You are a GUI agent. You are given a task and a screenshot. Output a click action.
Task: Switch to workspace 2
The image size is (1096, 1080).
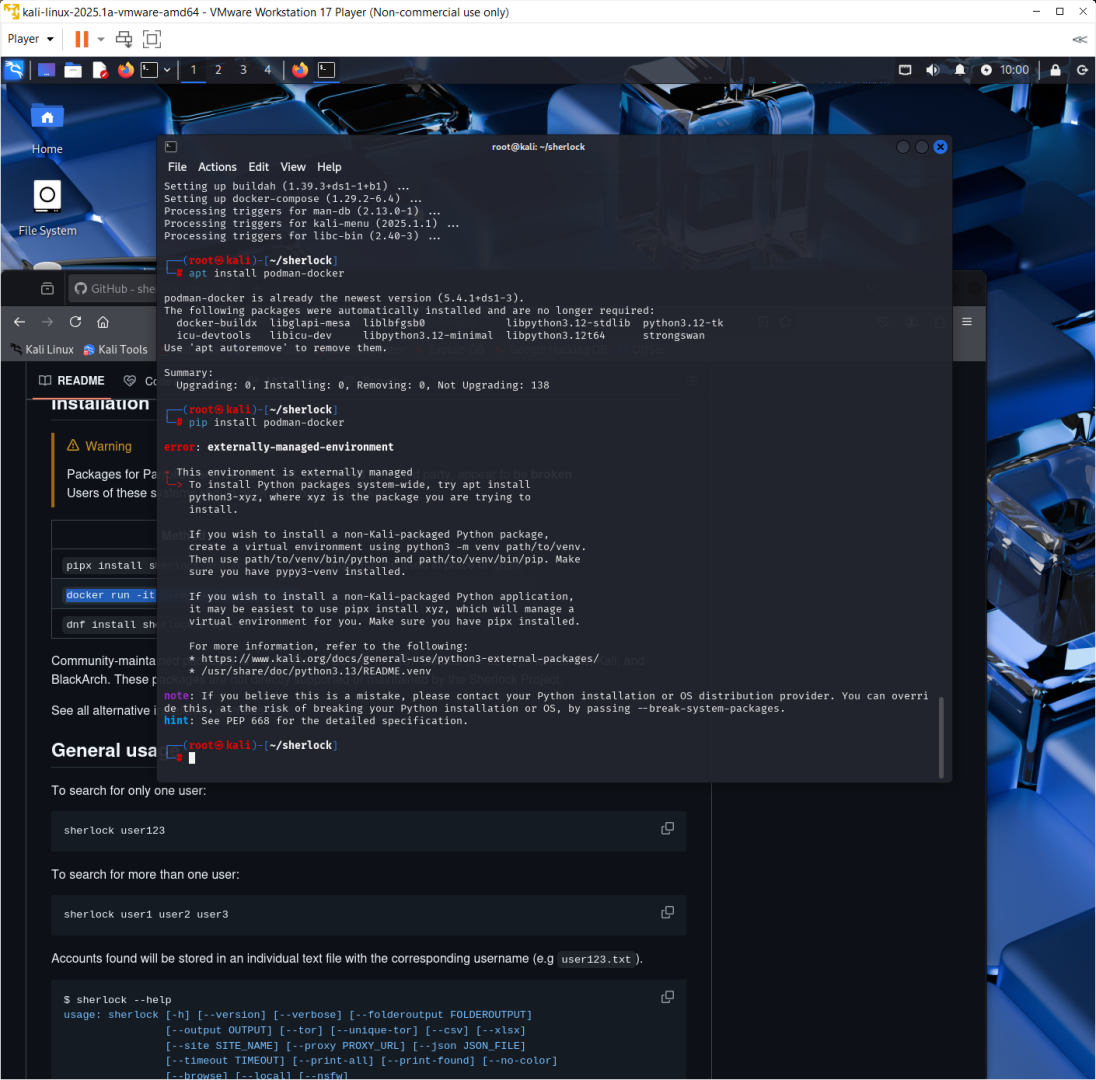pos(218,70)
